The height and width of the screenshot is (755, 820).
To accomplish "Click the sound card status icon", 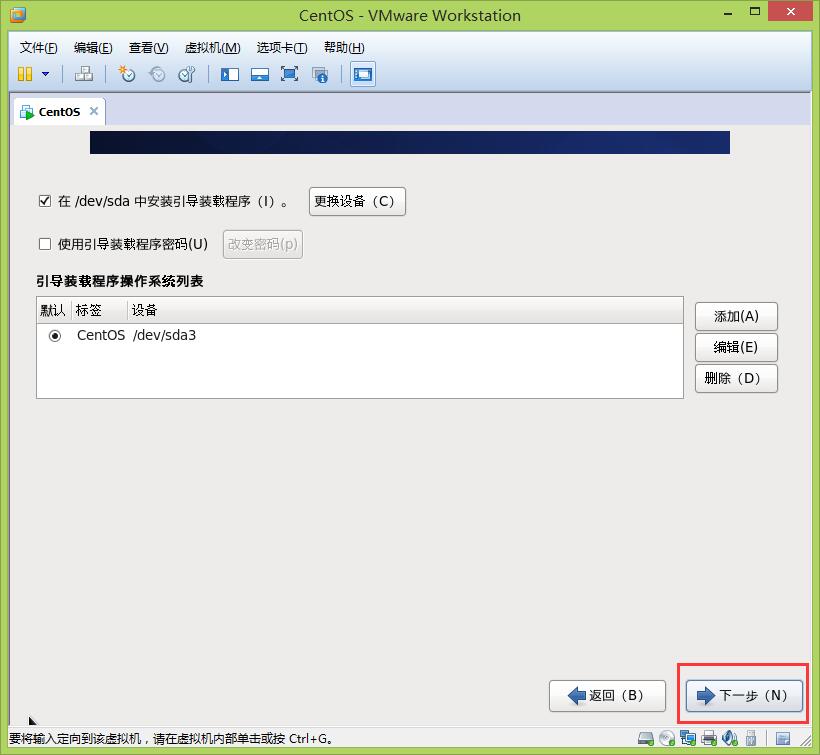I will point(730,740).
